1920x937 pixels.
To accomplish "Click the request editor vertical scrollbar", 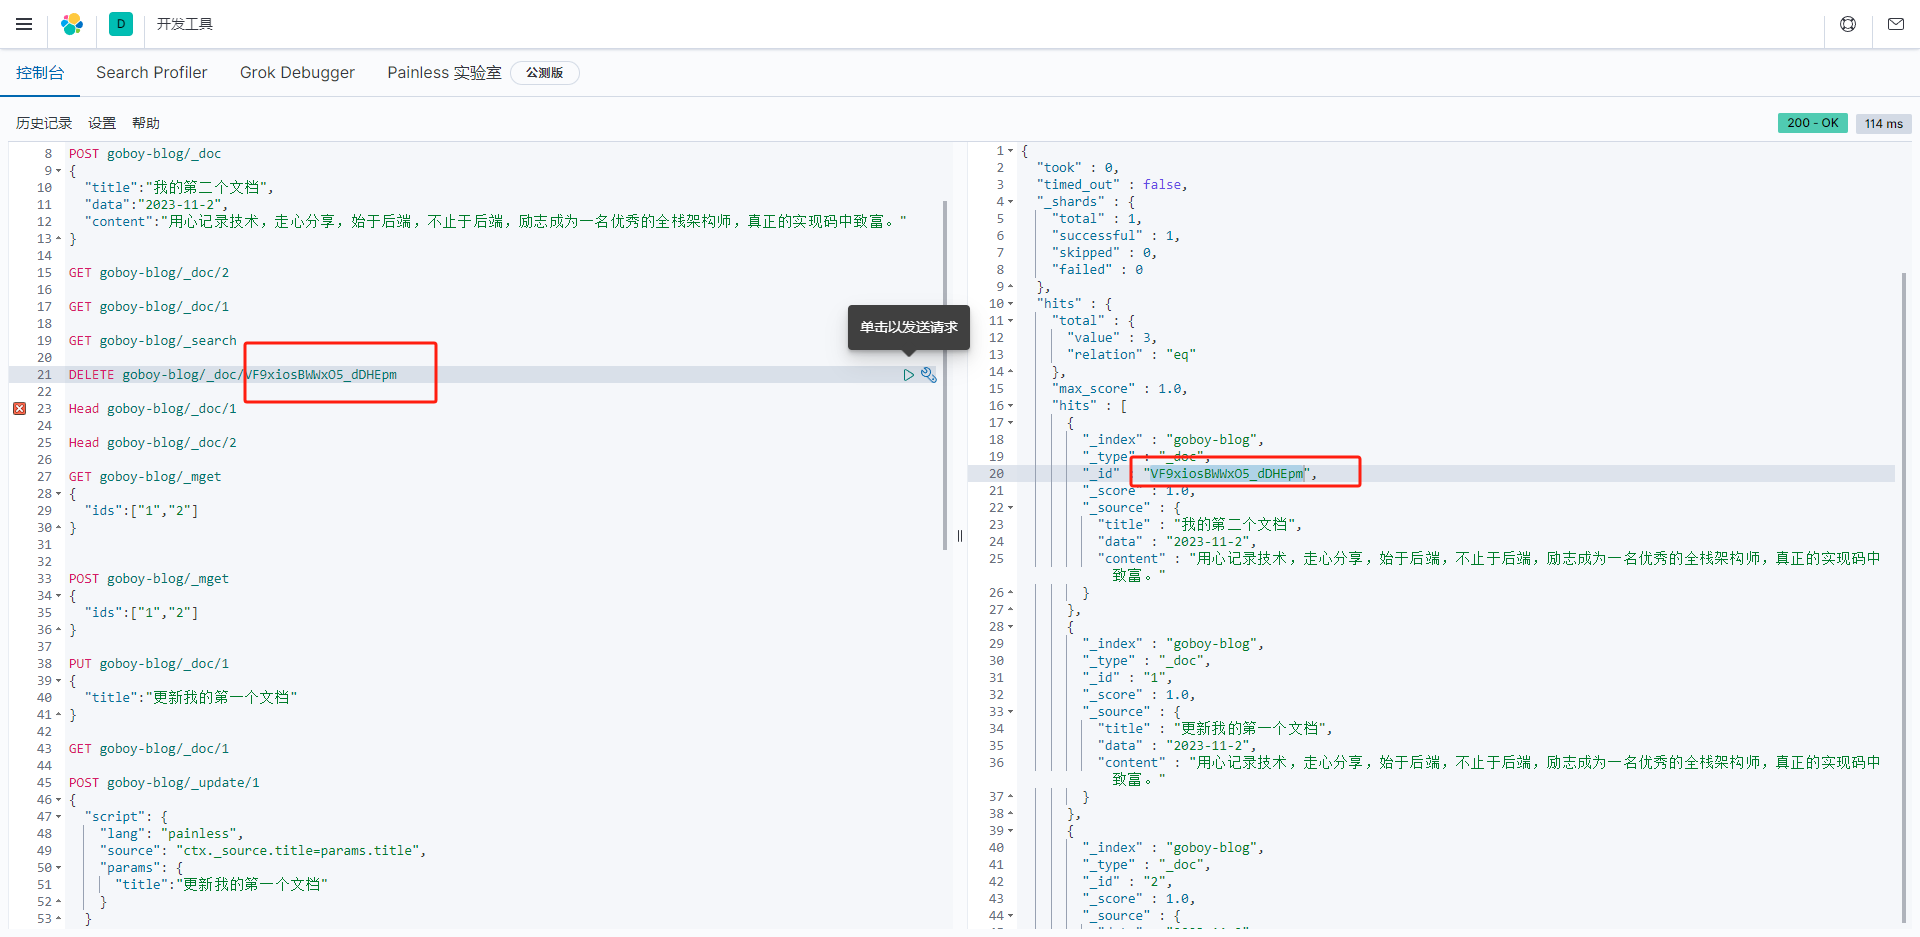I will (x=945, y=375).
